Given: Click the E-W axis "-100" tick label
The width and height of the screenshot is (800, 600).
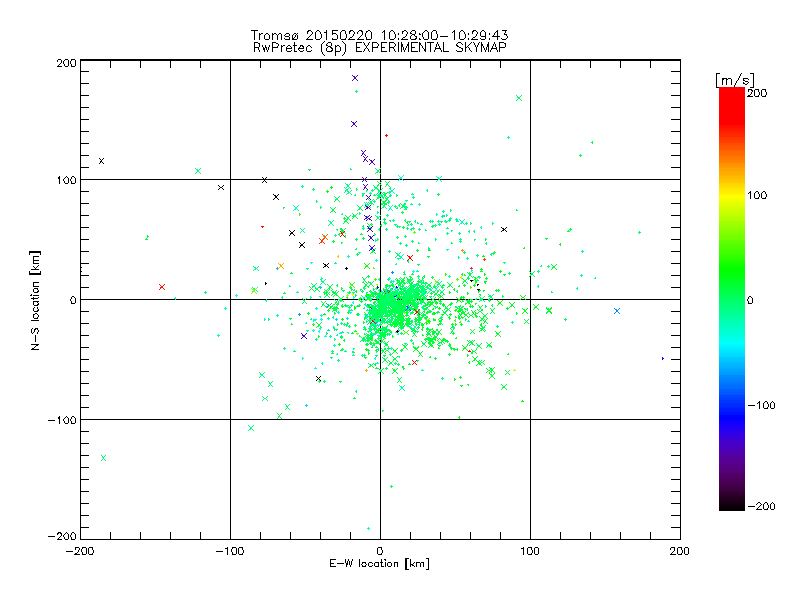Looking at the screenshot, I should (230, 551).
